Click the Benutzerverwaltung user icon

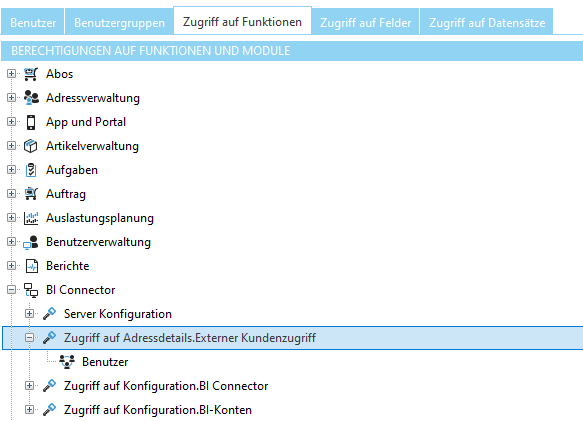31,242
